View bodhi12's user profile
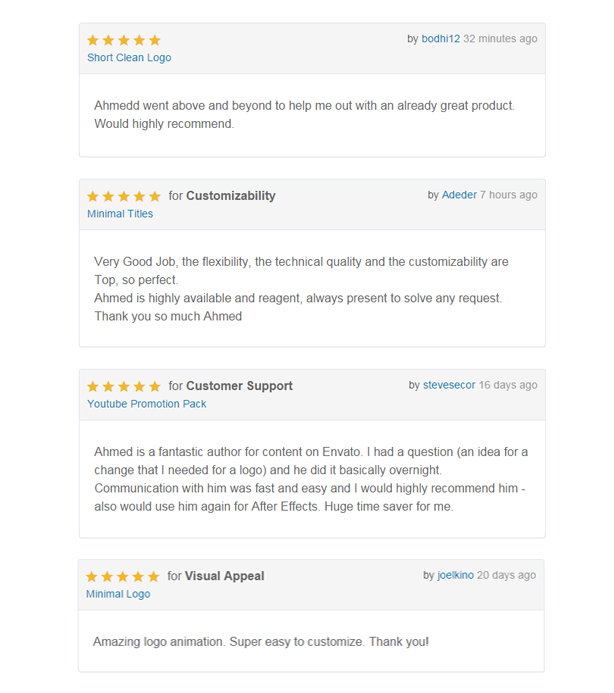614x693 pixels. coord(441,39)
